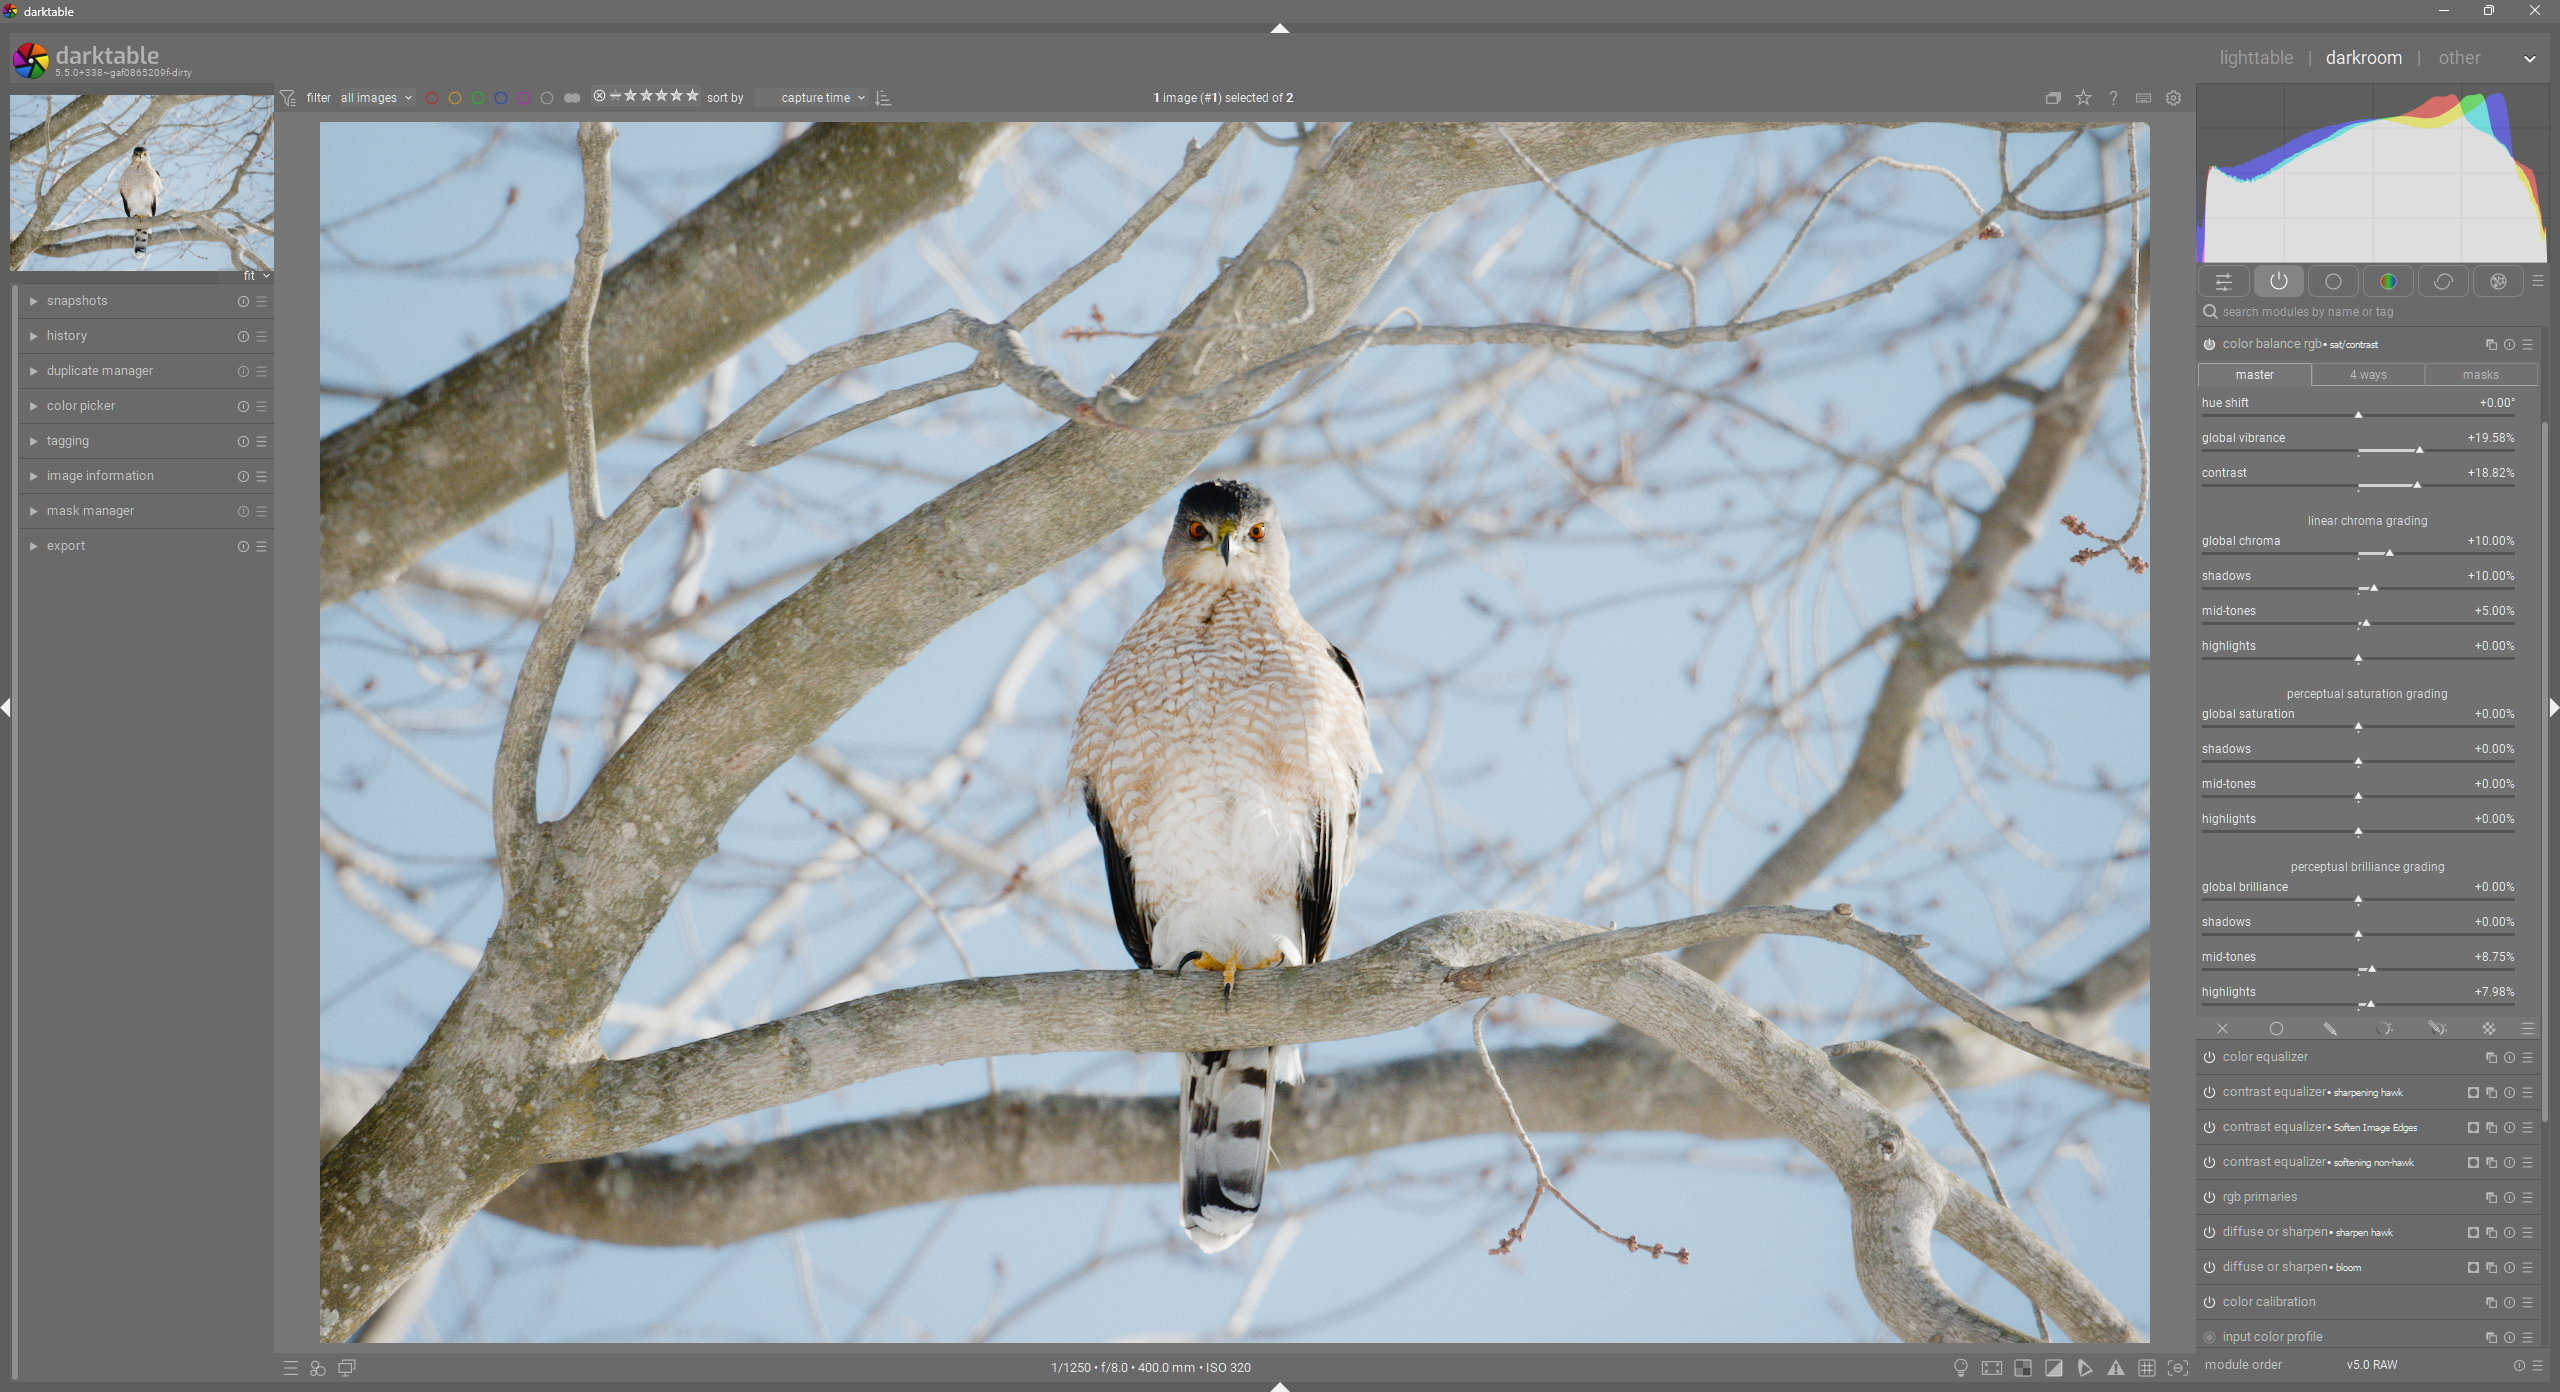Show the effects modules group
2560x1392 pixels.
point(2498,282)
